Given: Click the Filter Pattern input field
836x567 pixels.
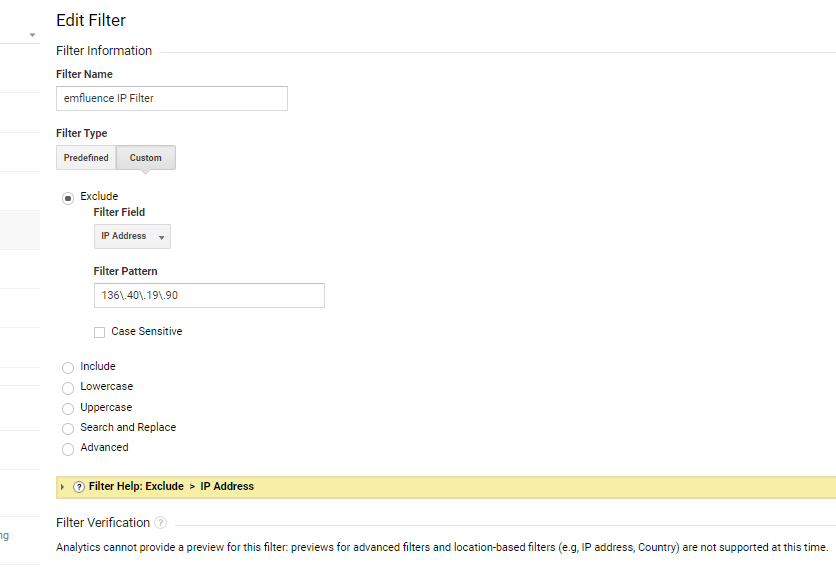Looking at the screenshot, I should (209, 296).
